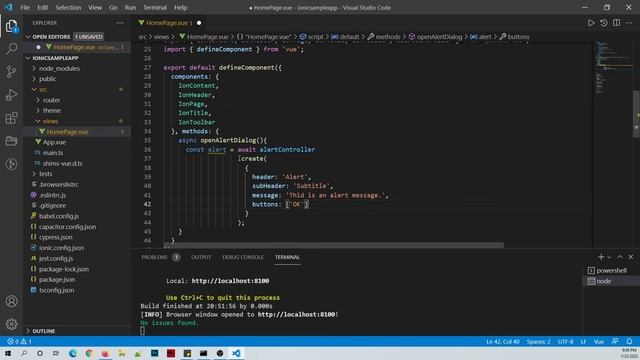Open the Edit menu
The width and height of the screenshot is (640, 360).
(x=42, y=7)
